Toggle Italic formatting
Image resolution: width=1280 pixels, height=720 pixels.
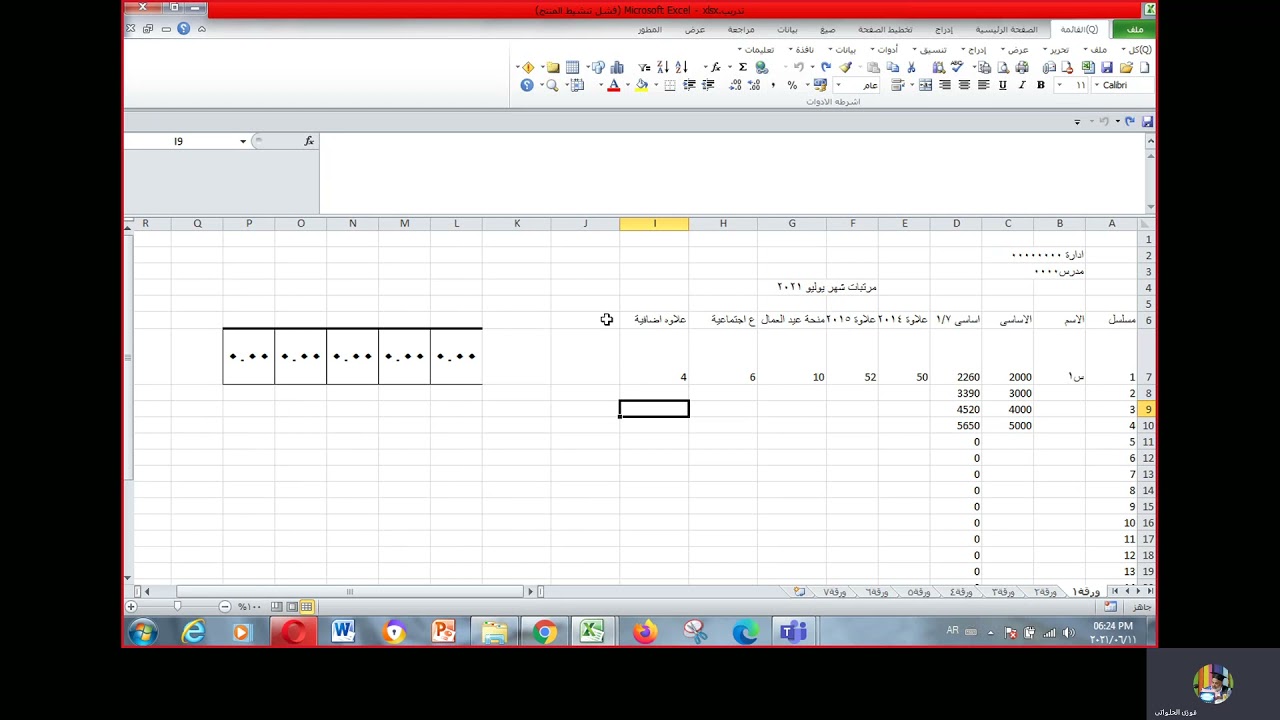[x=1022, y=85]
